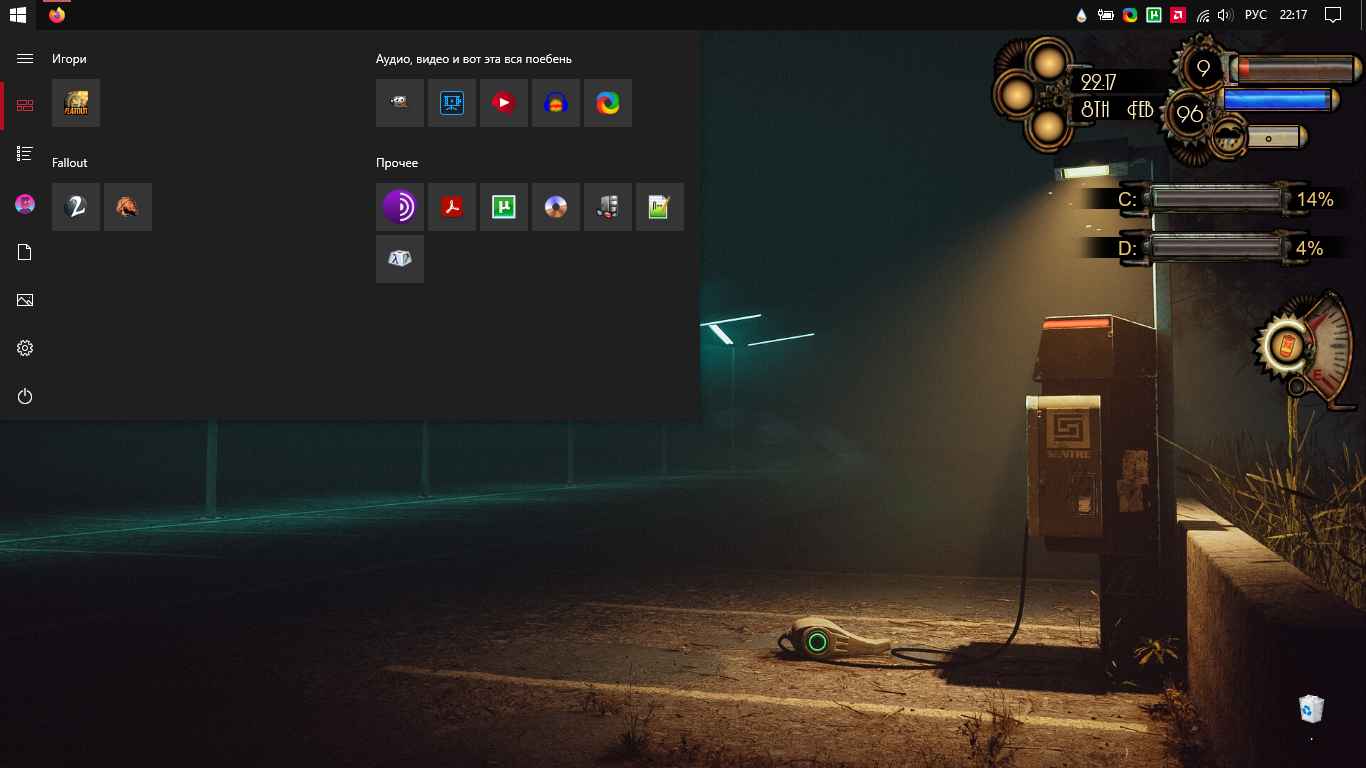Viewport: 1366px width, 768px height.
Task: Select the Игры group header
Action: point(69,59)
